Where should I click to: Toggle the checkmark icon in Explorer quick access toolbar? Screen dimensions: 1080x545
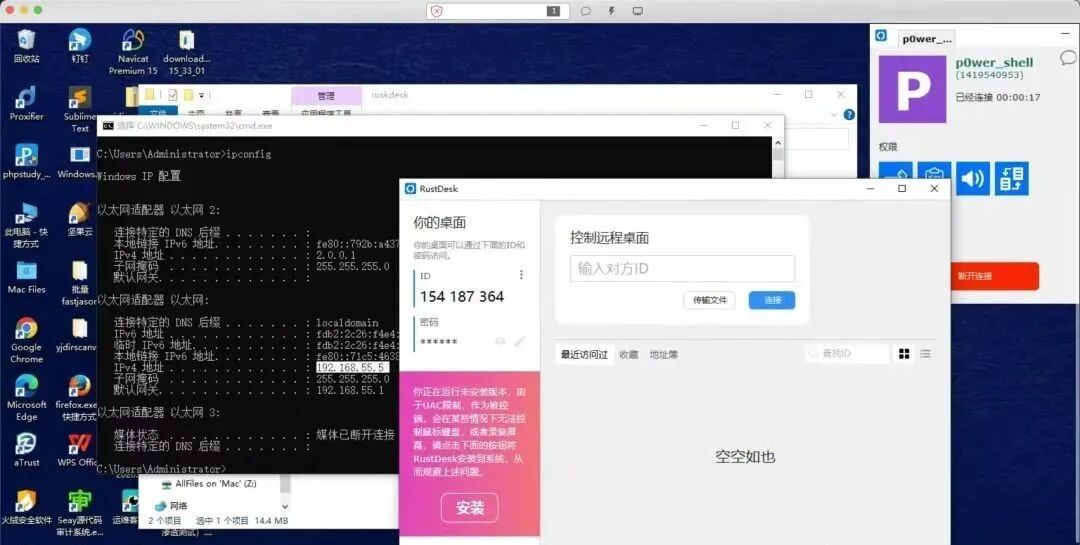pyautogui.click(x=173, y=94)
